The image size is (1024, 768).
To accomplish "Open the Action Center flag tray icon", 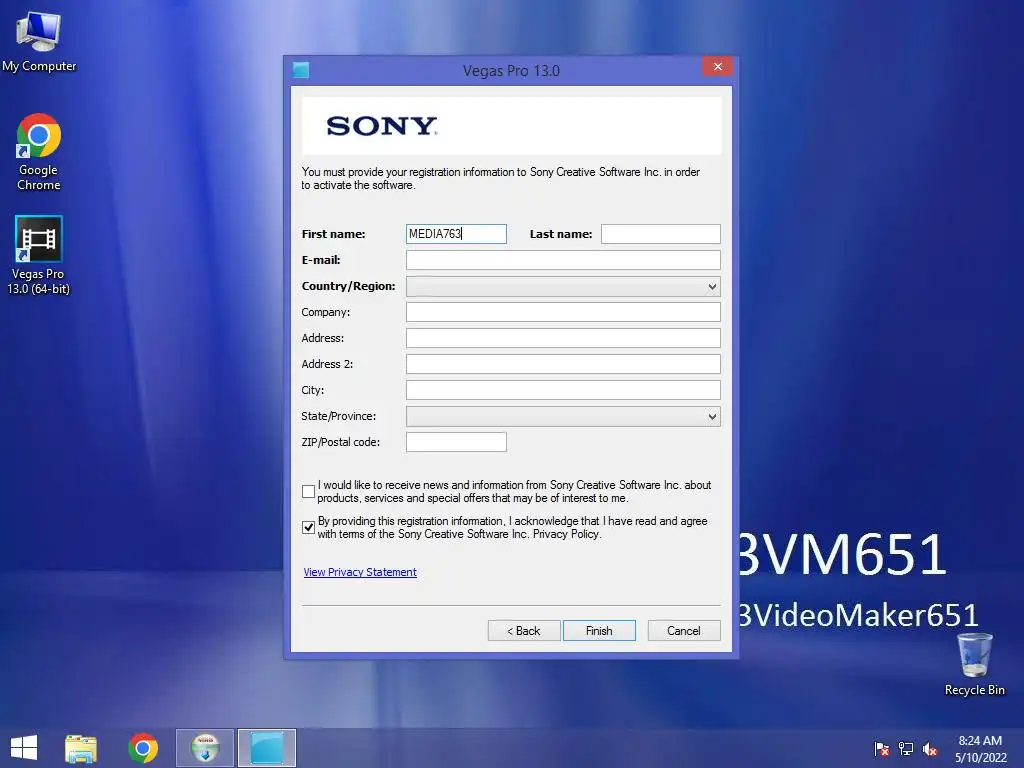I will tap(882, 749).
